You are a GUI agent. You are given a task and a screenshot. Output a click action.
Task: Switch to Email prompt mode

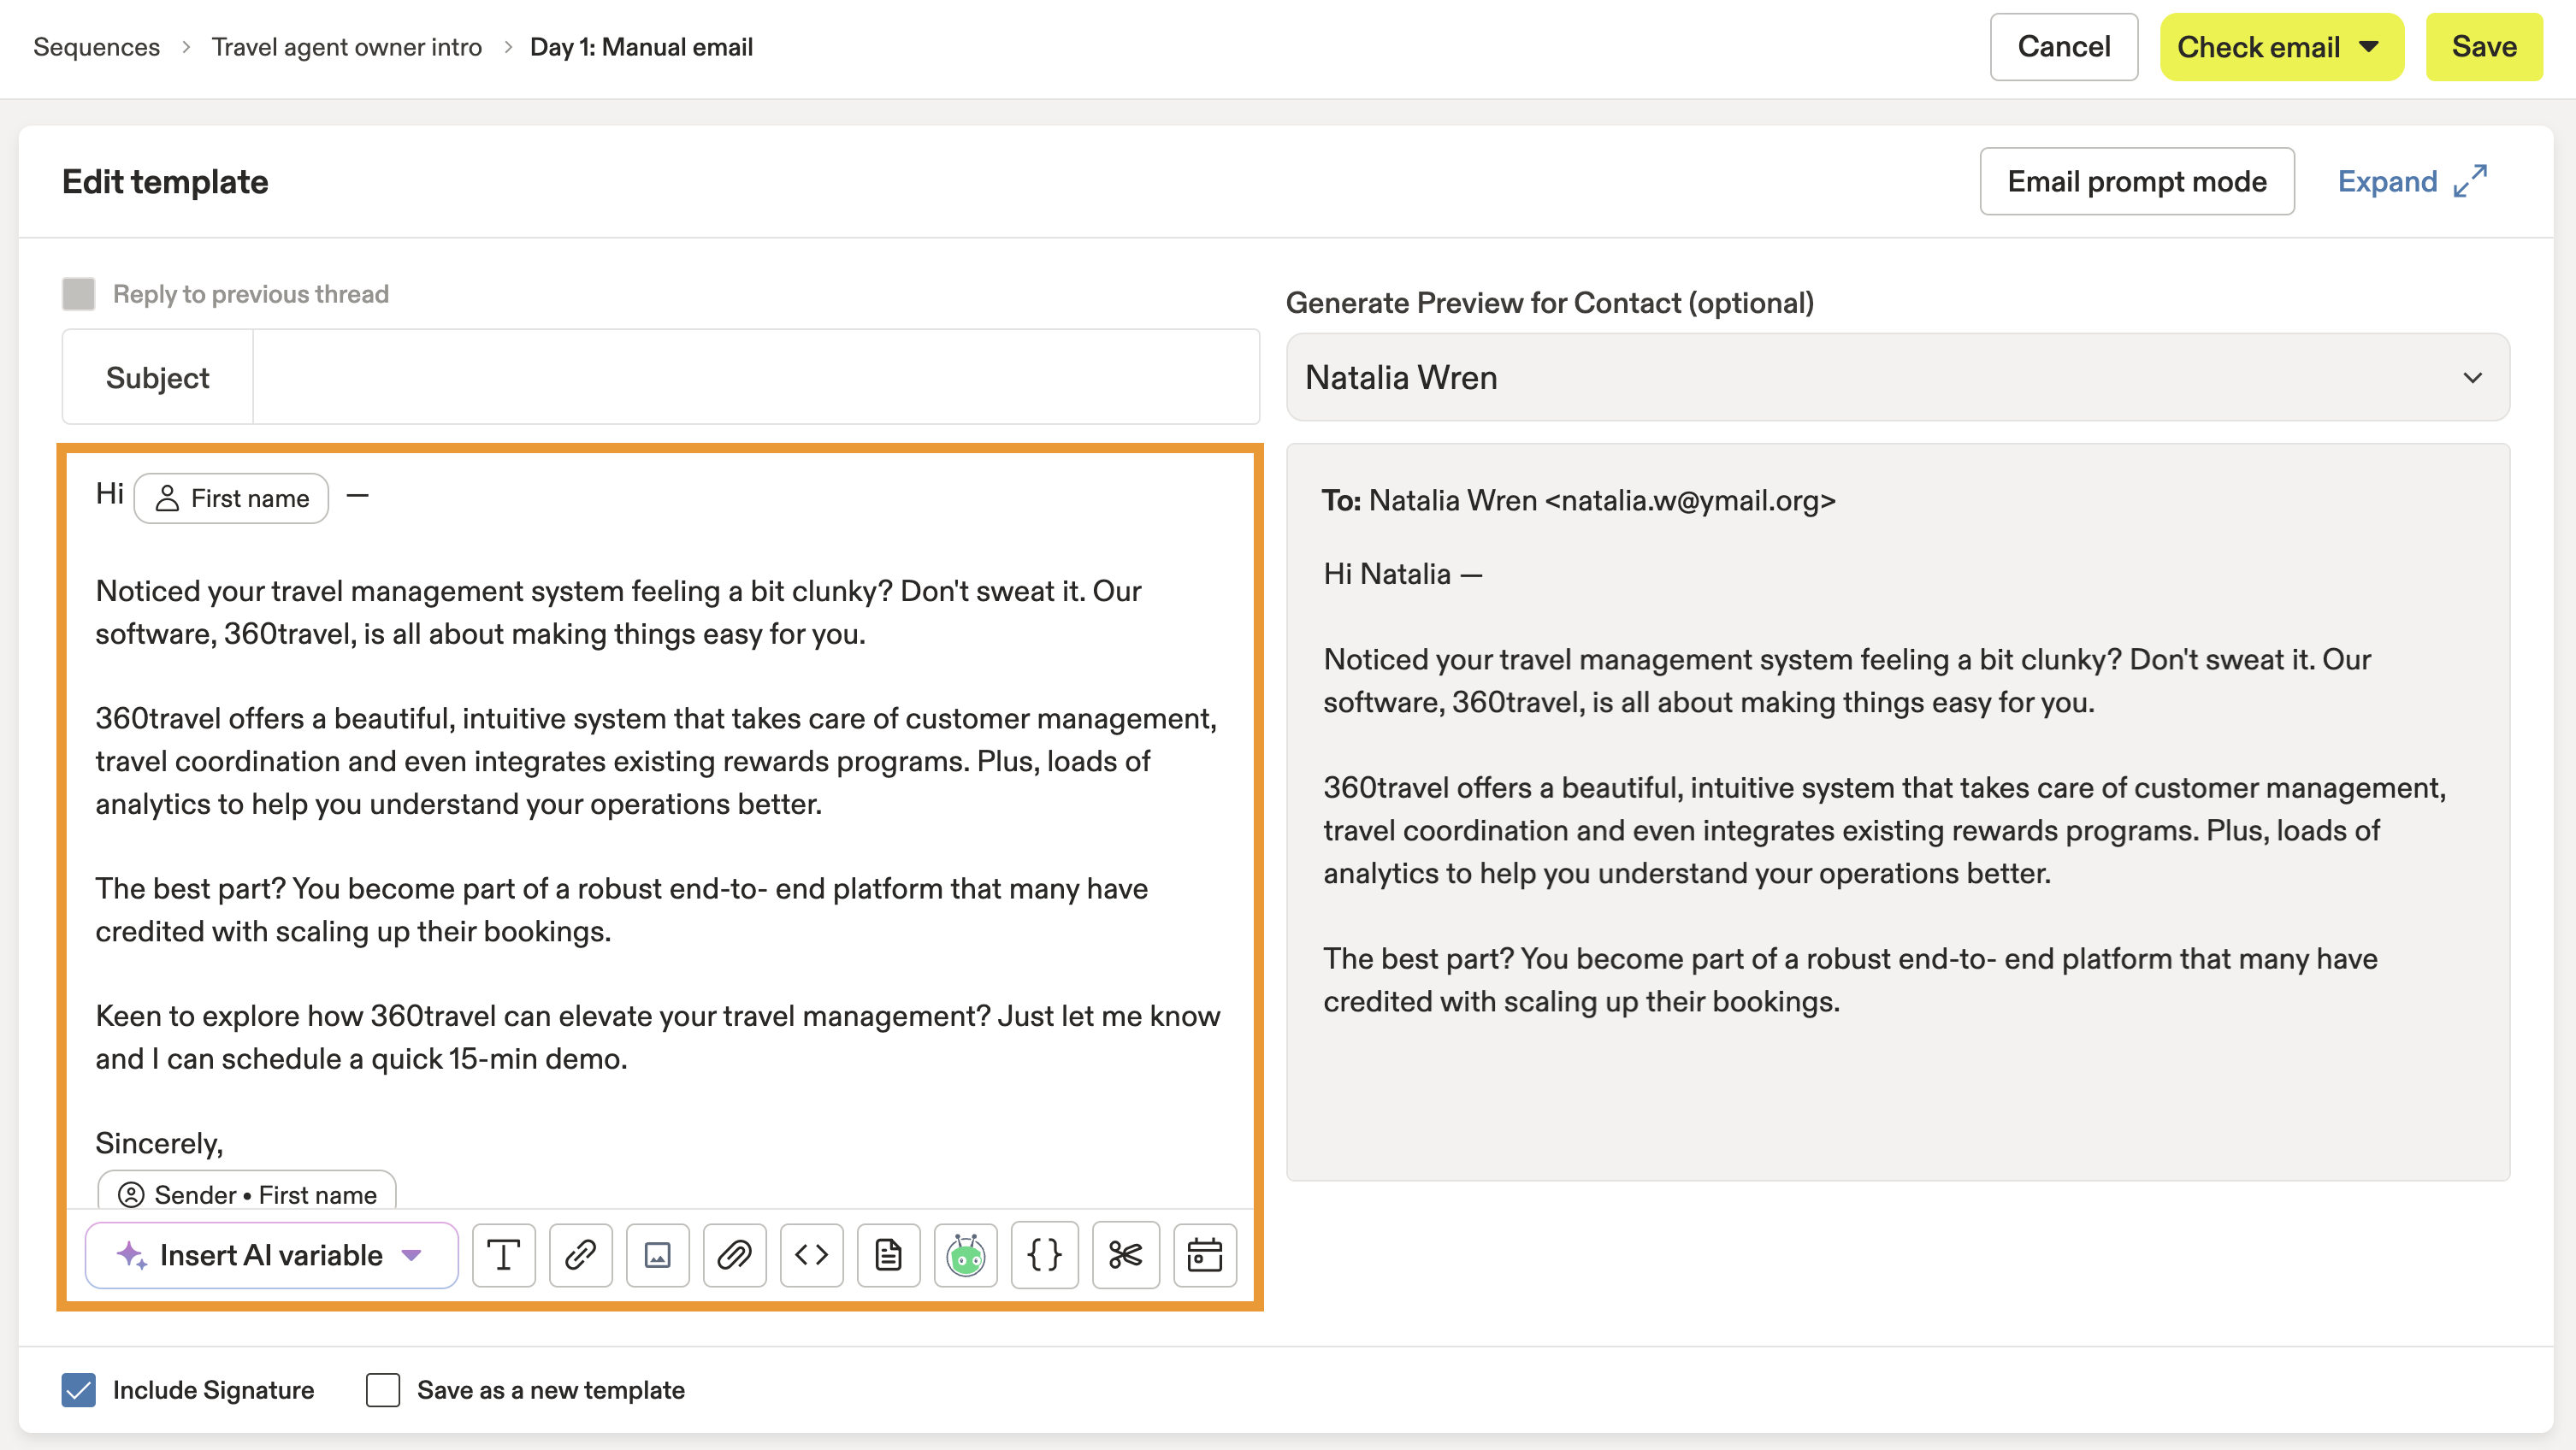click(x=2137, y=181)
